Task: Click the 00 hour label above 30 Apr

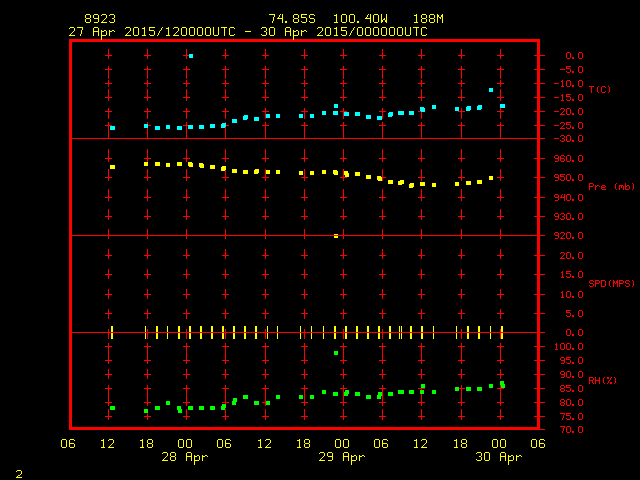Action: 499,444
